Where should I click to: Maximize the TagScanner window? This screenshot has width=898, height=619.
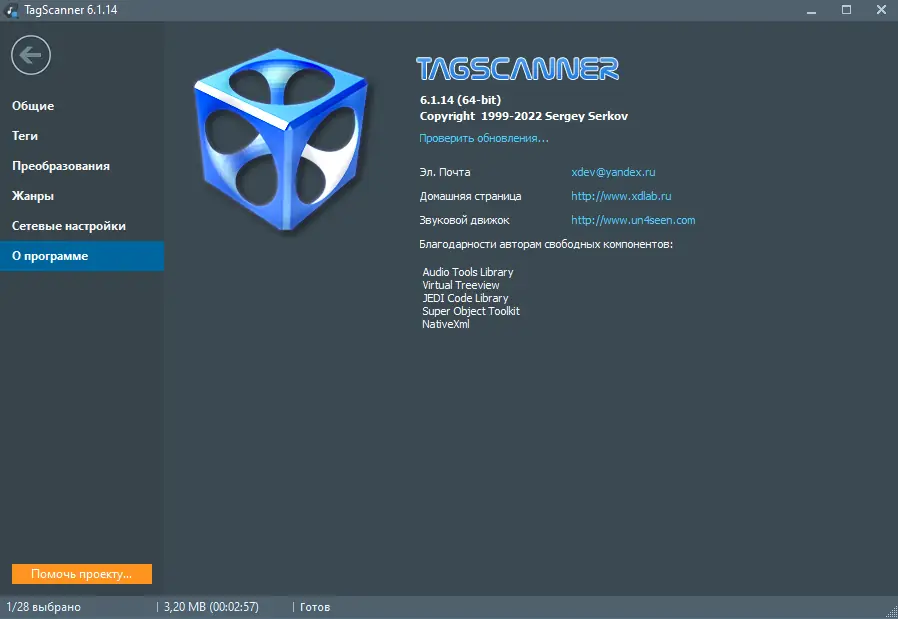tap(846, 10)
